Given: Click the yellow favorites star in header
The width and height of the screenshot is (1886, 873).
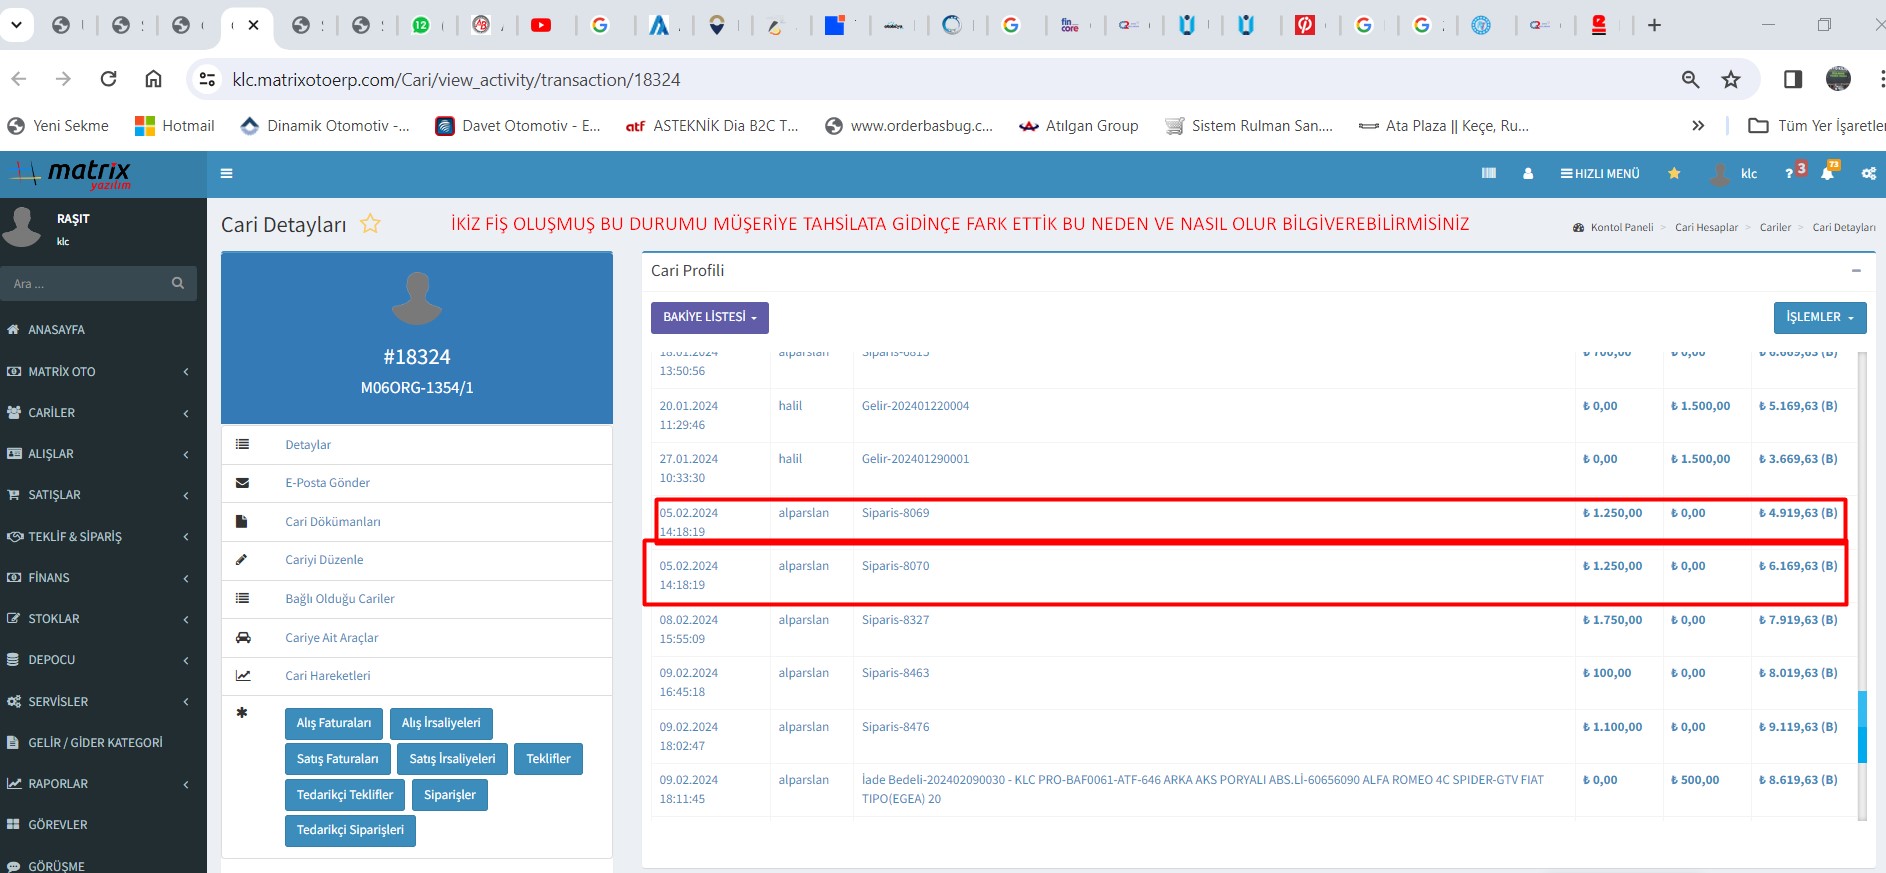Looking at the screenshot, I should (1674, 174).
